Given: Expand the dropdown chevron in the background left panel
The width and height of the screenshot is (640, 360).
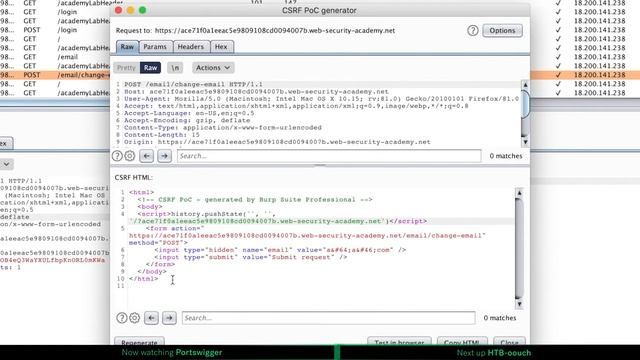Looking at the screenshot, I should point(7,164).
